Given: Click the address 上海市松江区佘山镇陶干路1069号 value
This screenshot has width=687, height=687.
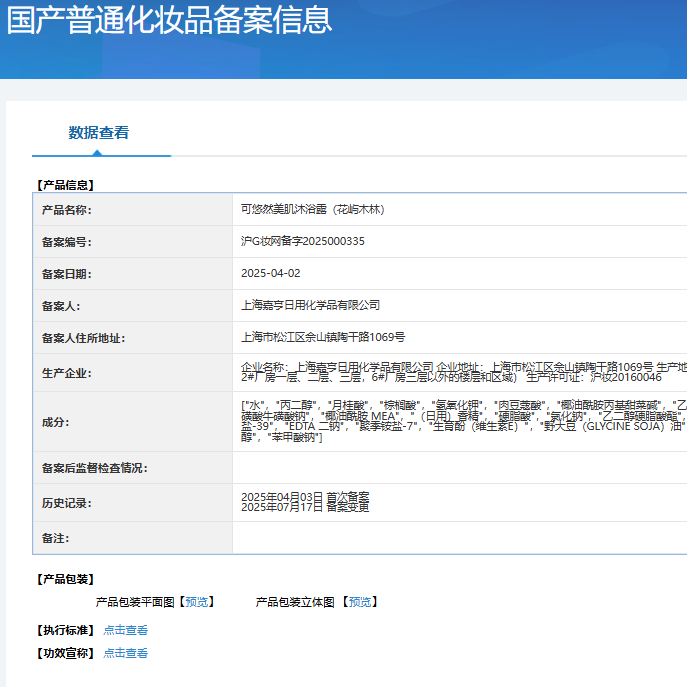Looking at the screenshot, I should point(323,337).
